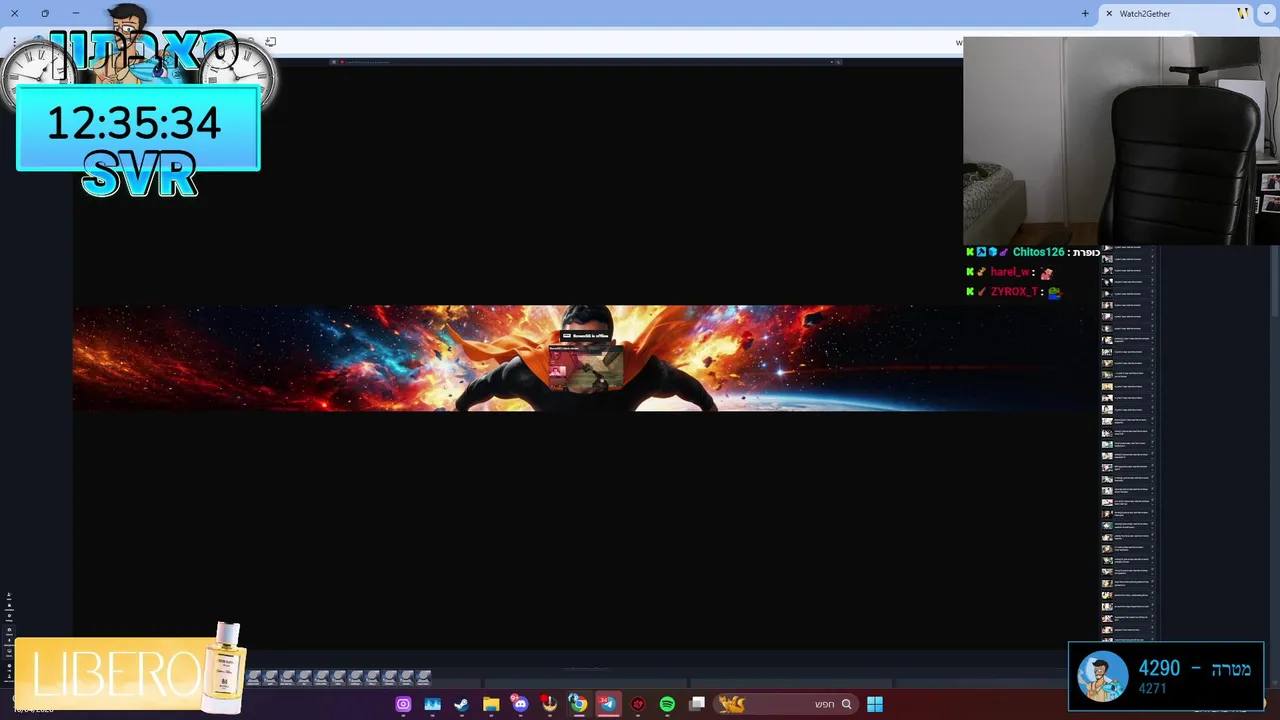Open Discord from the taskbar
This screenshot has width=1280, height=720.
point(520,704)
